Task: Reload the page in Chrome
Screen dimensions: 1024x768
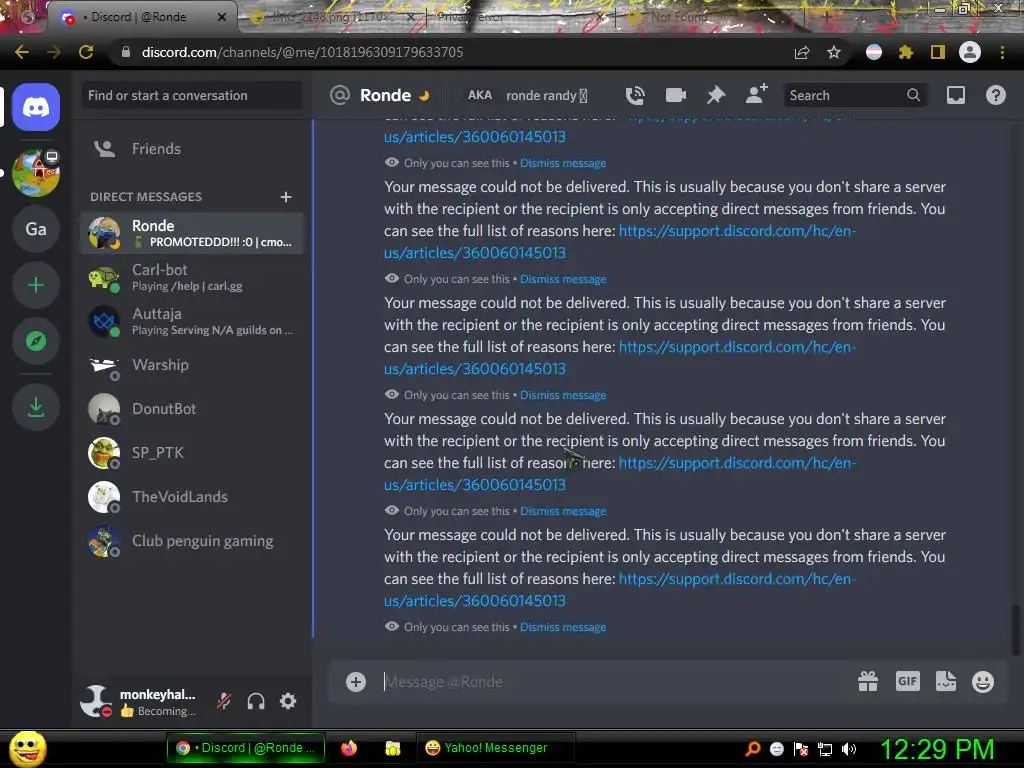Action: pyautogui.click(x=86, y=52)
